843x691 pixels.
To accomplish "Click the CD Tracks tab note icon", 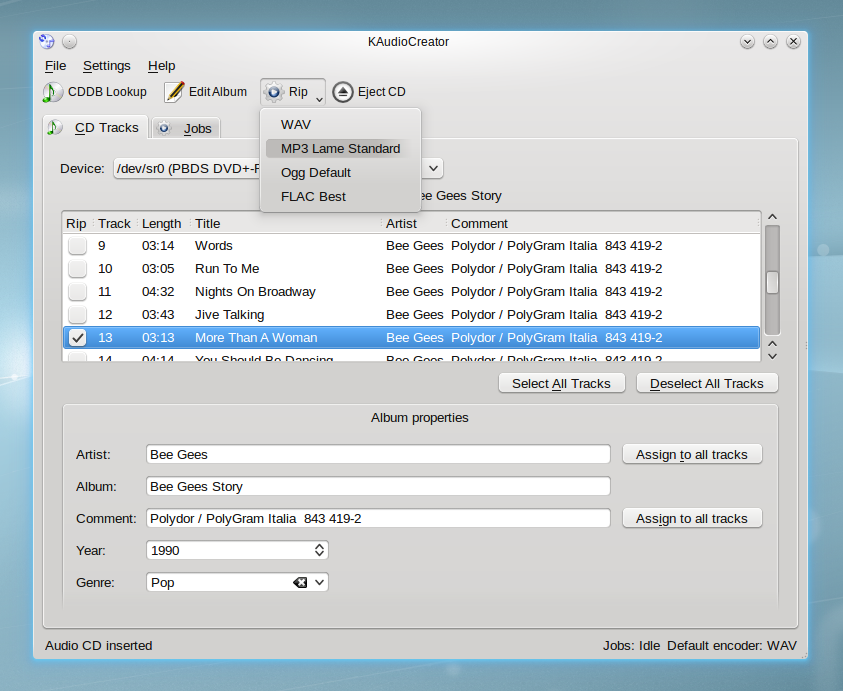I will click(55, 127).
